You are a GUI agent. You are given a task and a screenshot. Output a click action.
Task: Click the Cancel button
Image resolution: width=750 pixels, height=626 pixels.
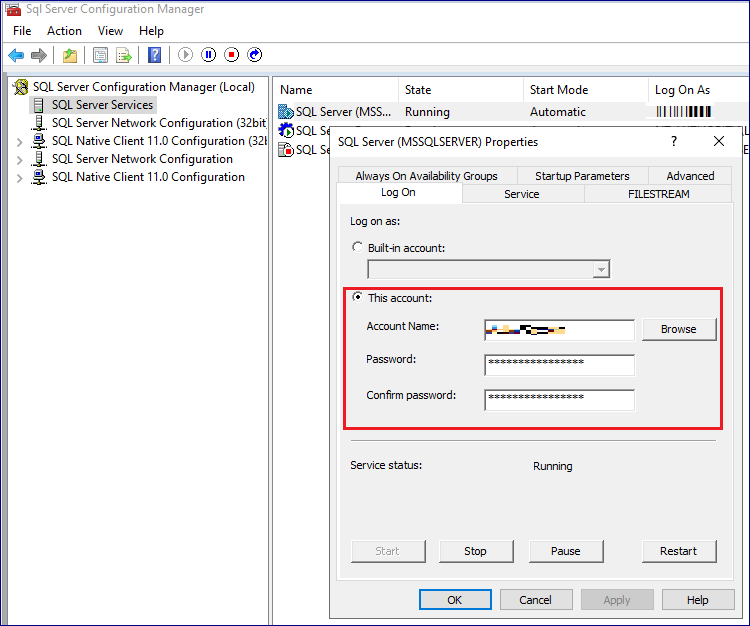pos(536,600)
